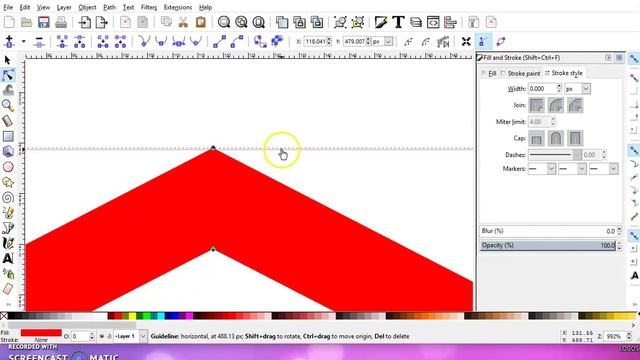Select the Spray tool
640x360 pixels.
point(8,273)
